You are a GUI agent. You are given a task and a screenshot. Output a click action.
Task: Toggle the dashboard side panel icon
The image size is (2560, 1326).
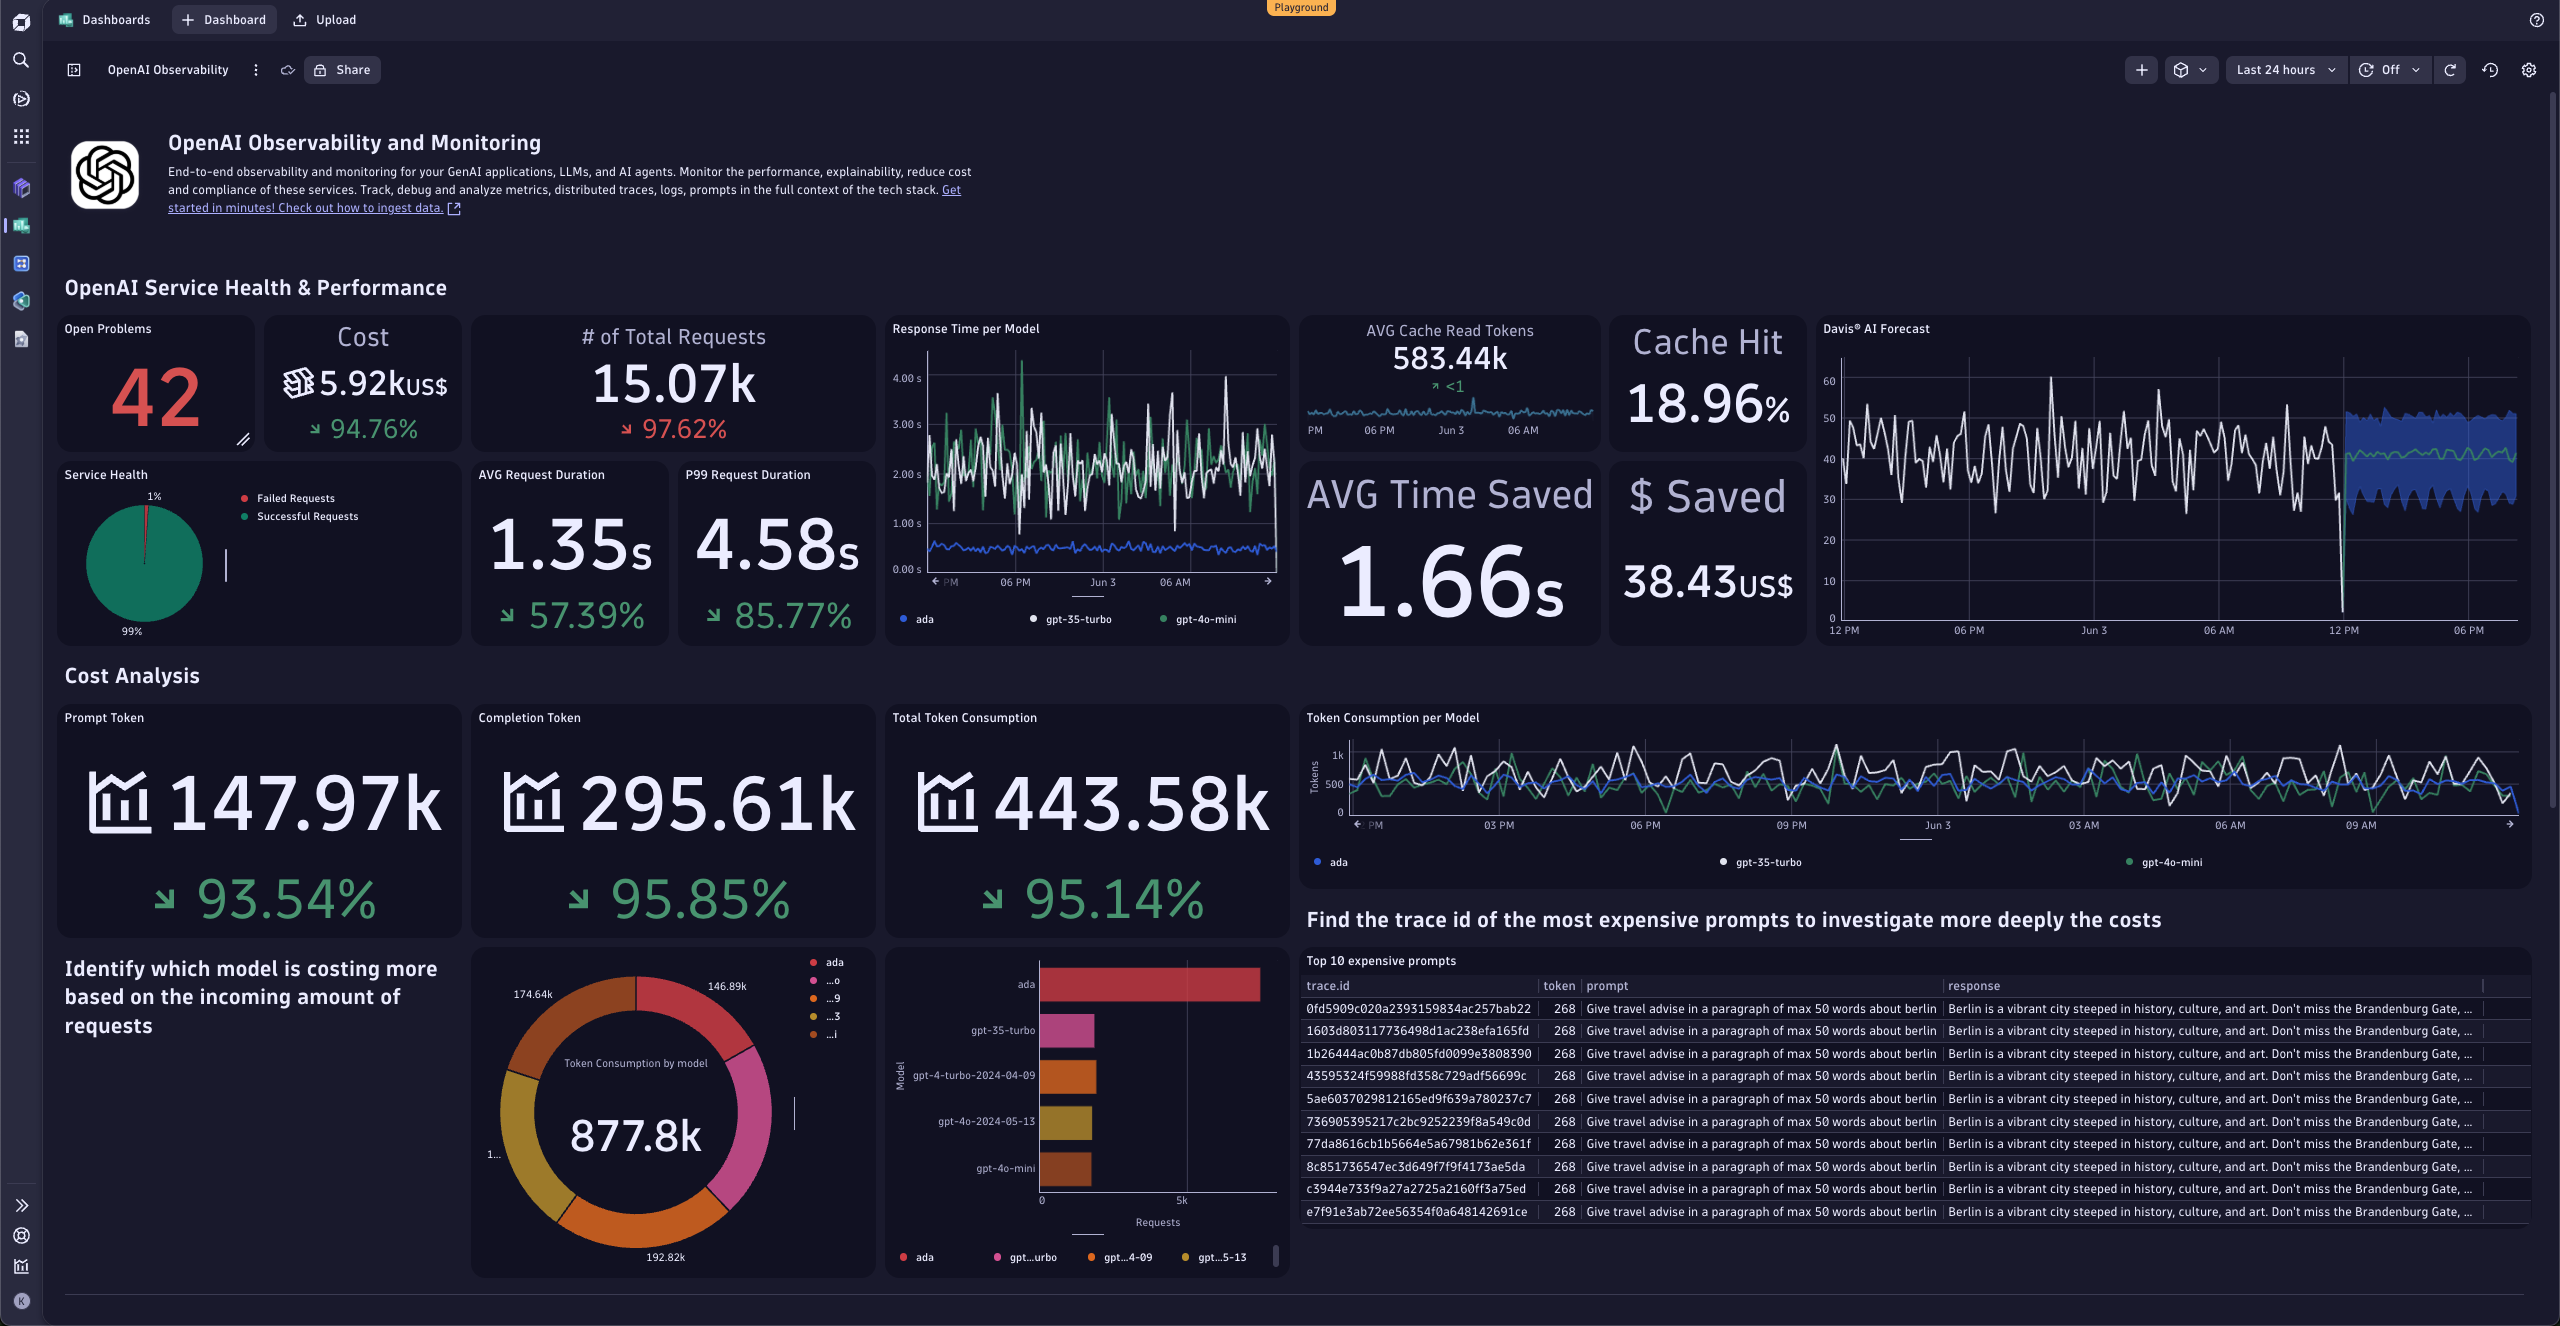pos(74,70)
